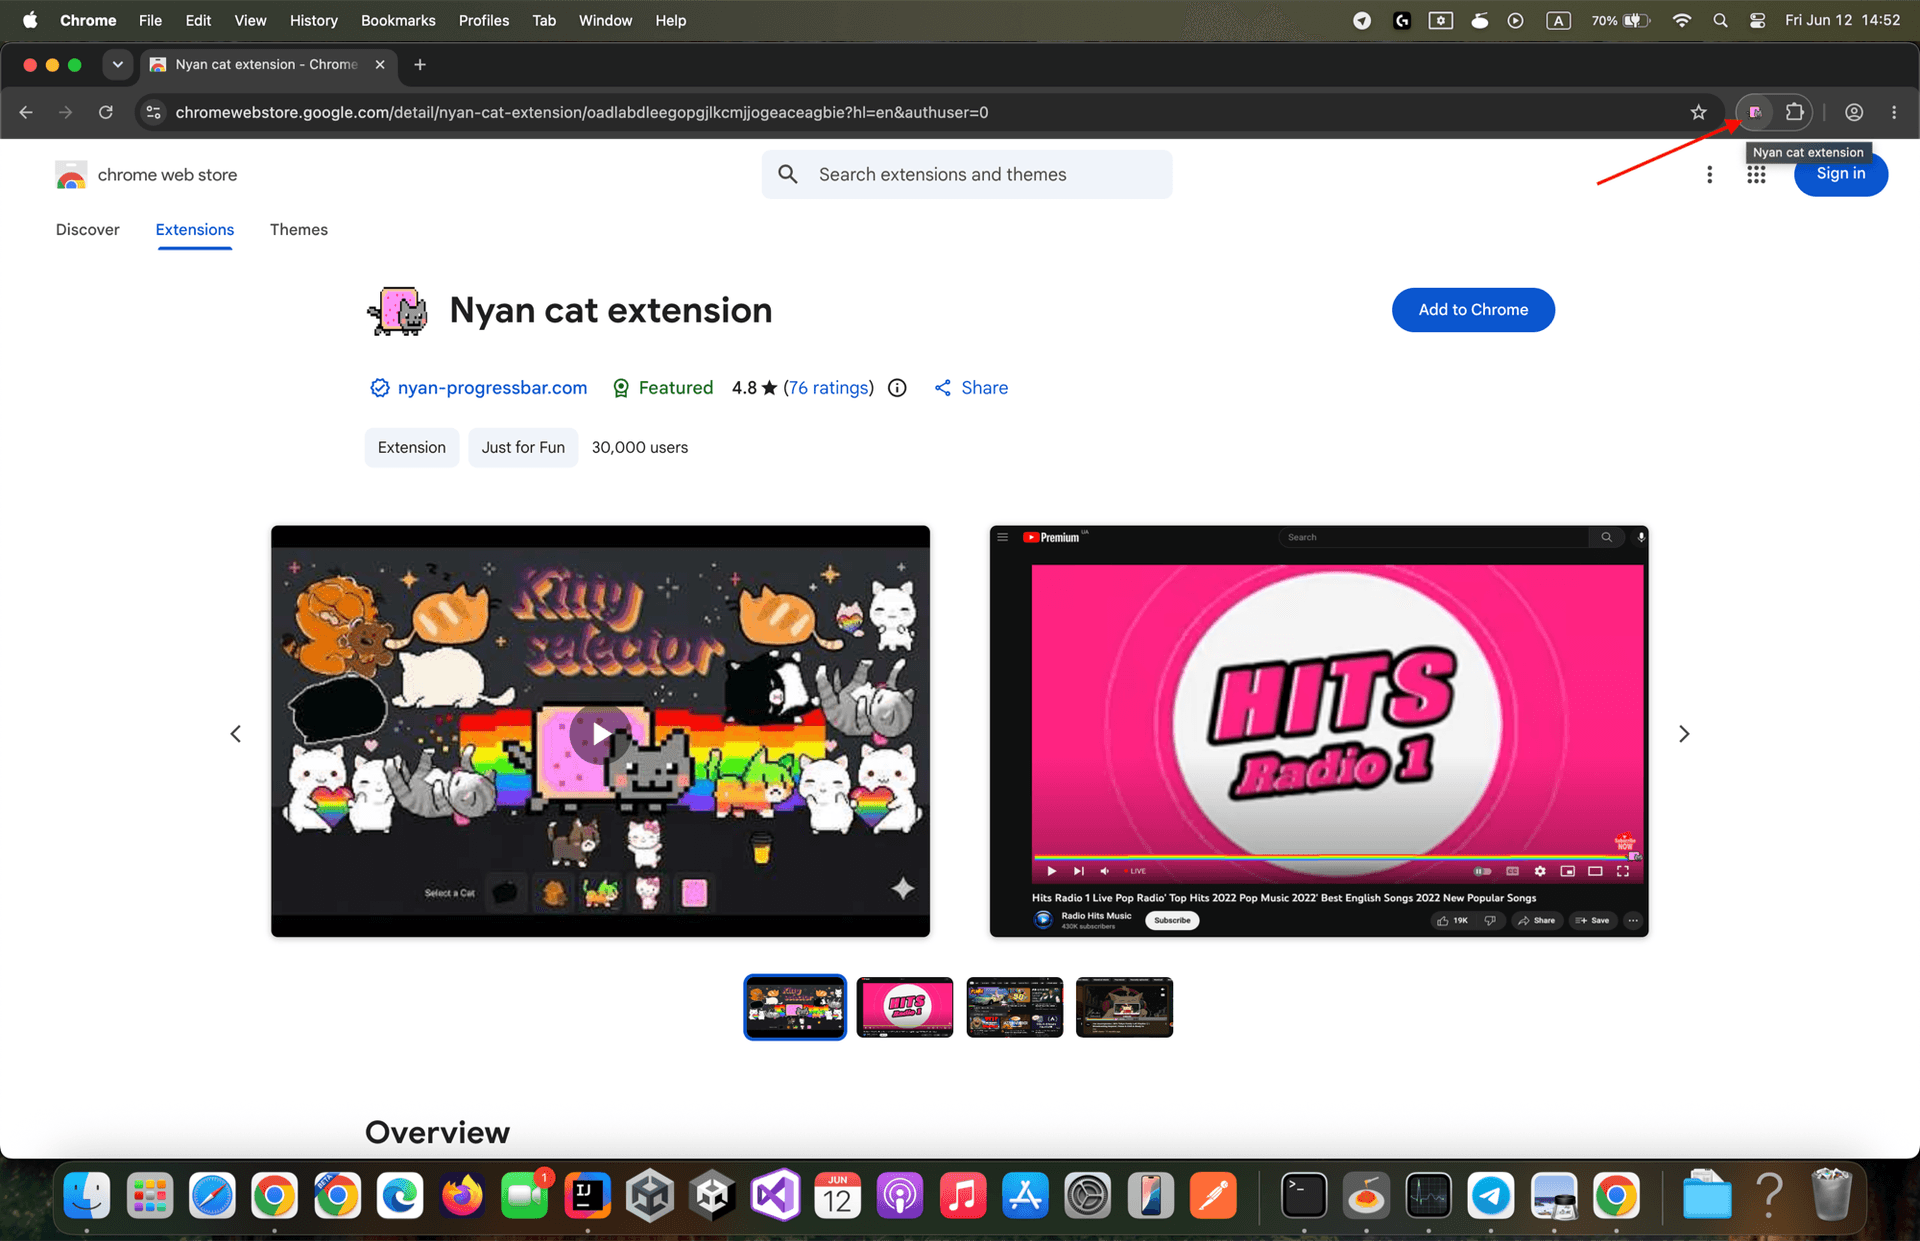
Task: Show previous screenshot in carousel
Action: click(236, 734)
